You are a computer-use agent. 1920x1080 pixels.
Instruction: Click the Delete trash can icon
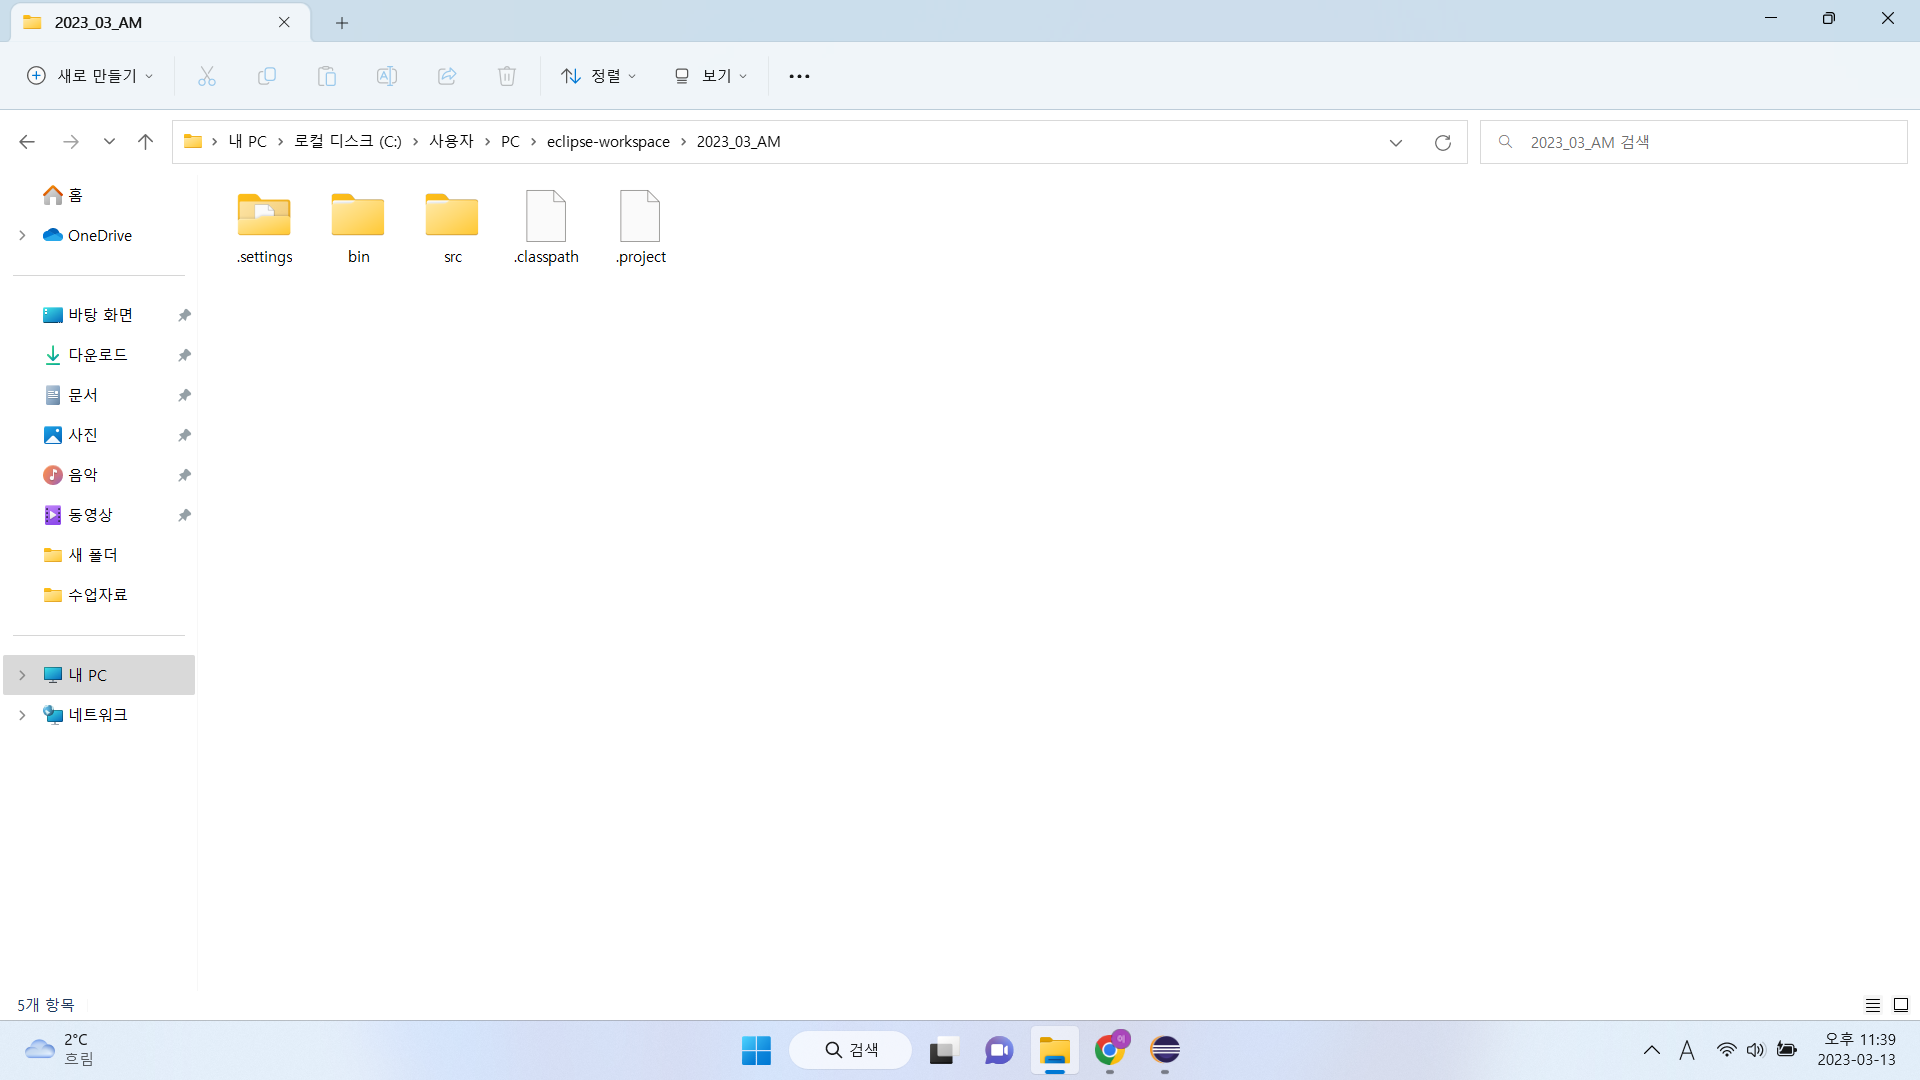pyautogui.click(x=507, y=76)
